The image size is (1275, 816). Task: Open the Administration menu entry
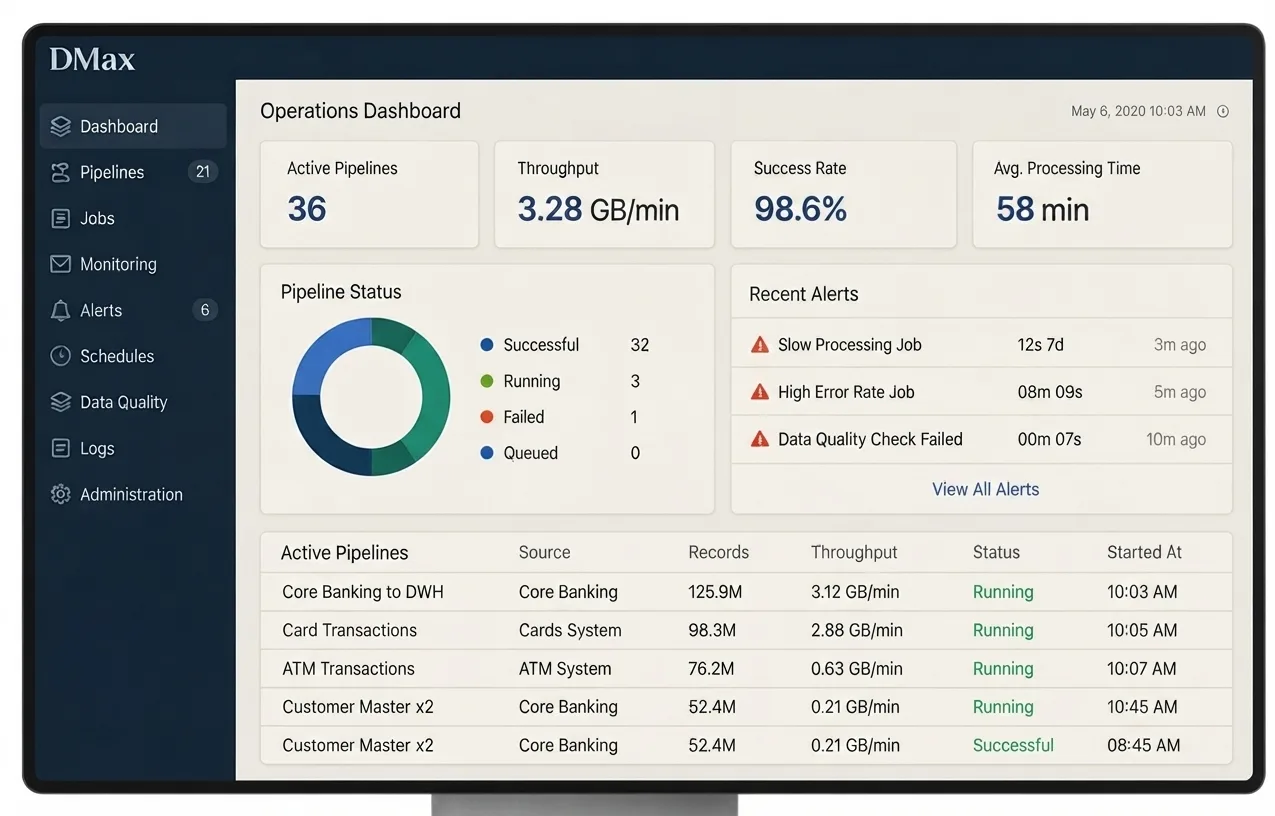click(131, 494)
